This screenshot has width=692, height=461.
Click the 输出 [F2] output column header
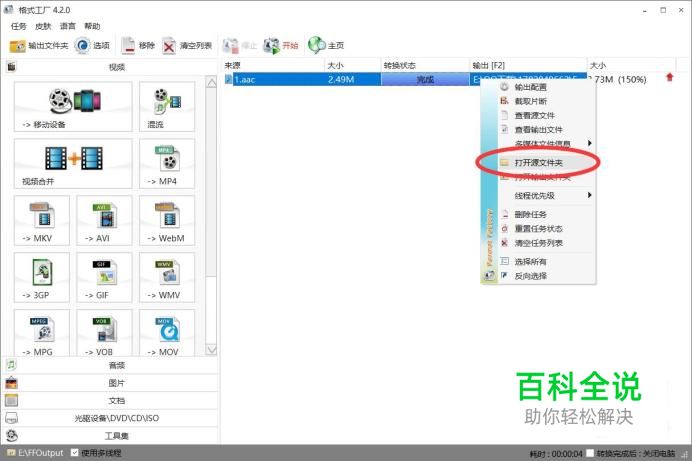pos(528,65)
